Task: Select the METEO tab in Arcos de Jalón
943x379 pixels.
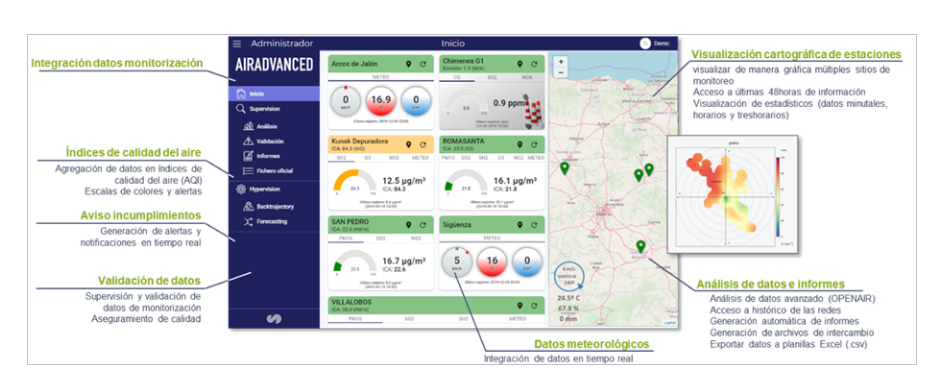Action: [x=381, y=77]
